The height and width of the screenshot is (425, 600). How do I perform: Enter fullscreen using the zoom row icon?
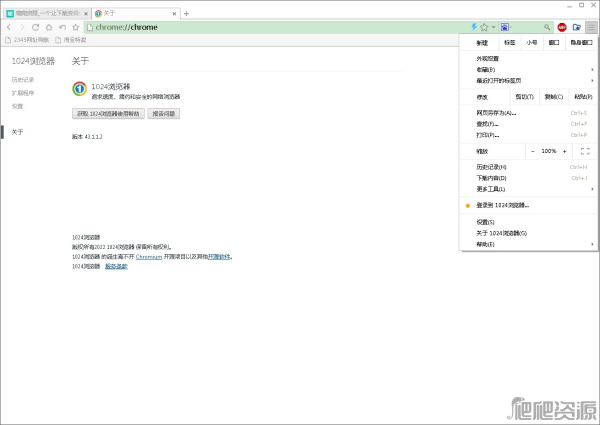click(585, 150)
